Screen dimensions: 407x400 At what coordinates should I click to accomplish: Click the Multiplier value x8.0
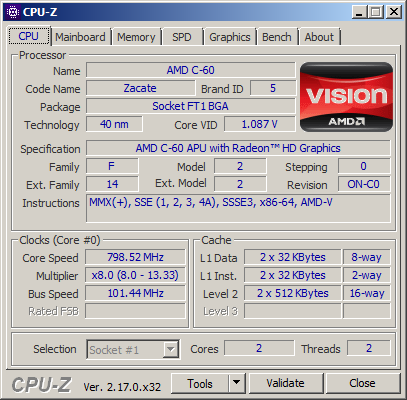(135, 275)
